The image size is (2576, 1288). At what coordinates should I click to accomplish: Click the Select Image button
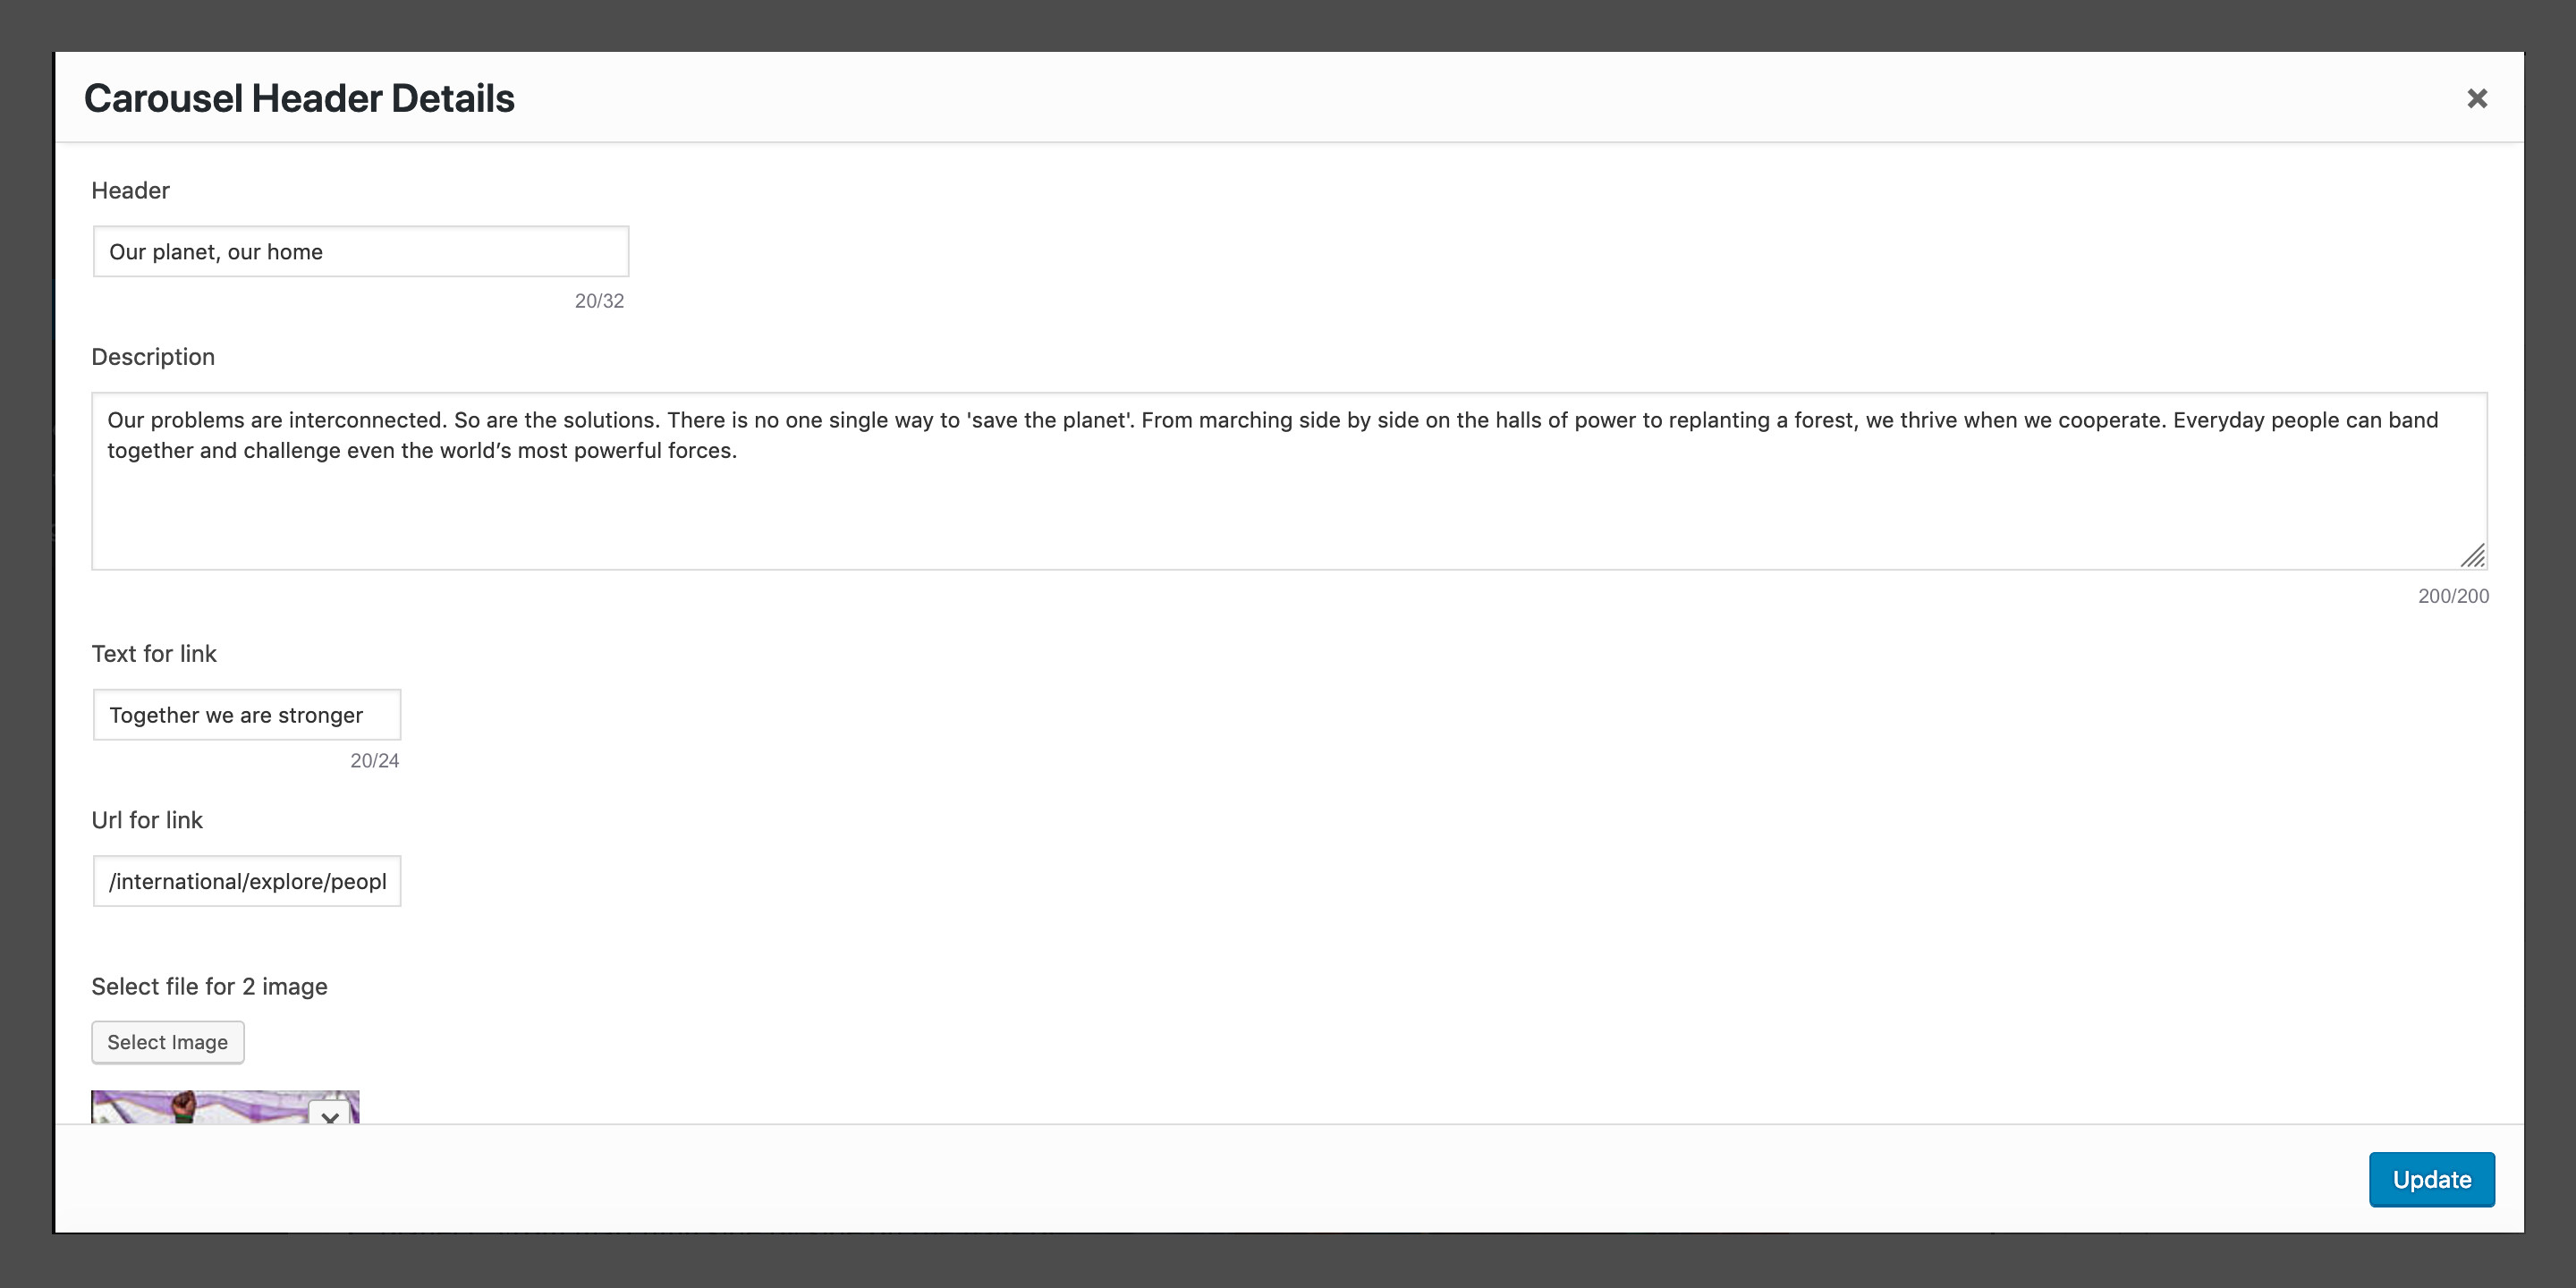tap(168, 1042)
